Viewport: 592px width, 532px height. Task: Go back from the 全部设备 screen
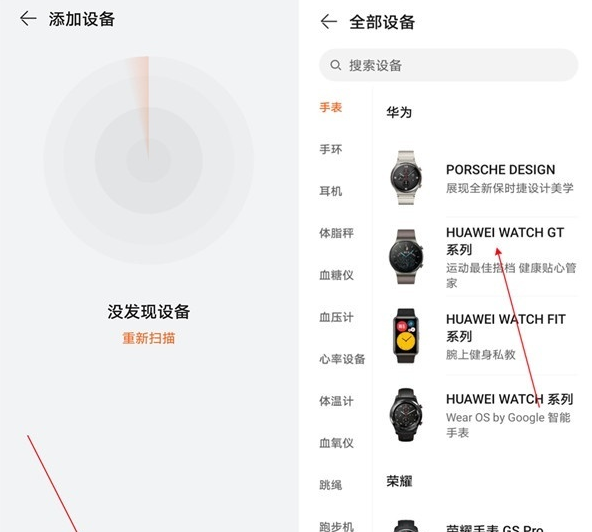point(328,21)
